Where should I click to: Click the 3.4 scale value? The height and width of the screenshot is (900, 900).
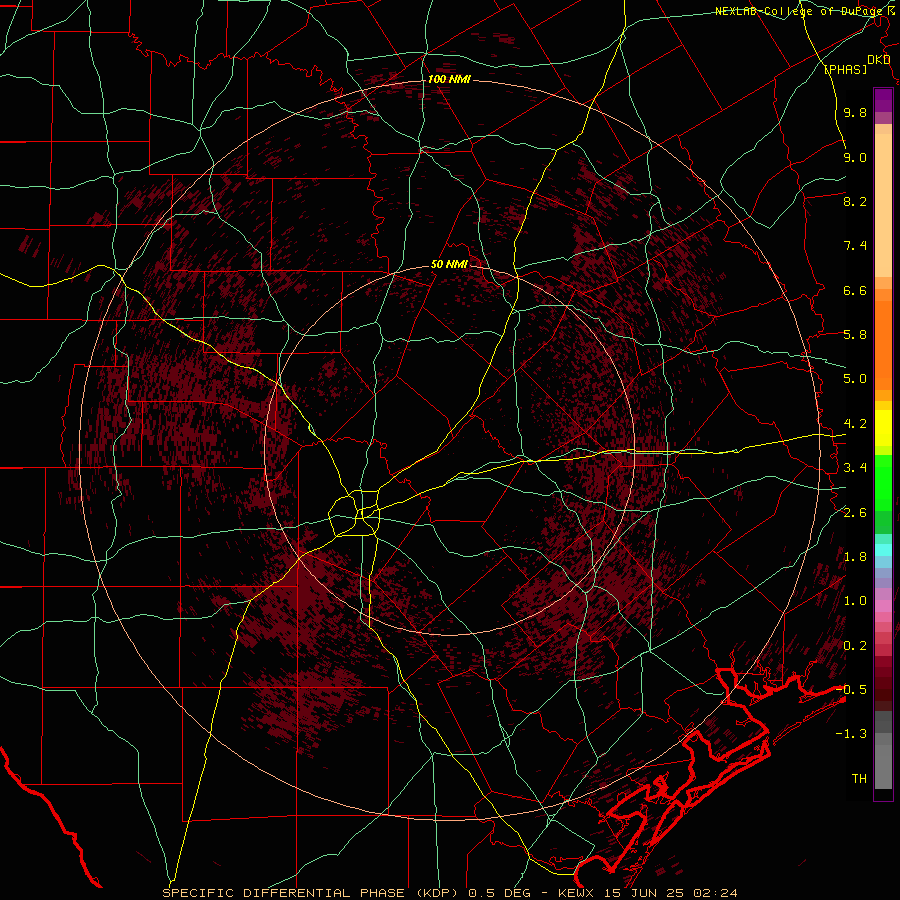coord(855,468)
